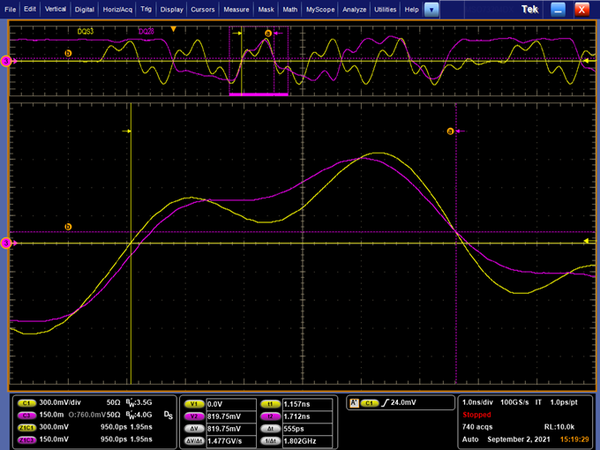Click the Z1C1 zoom waveform badge

point(26,426)
